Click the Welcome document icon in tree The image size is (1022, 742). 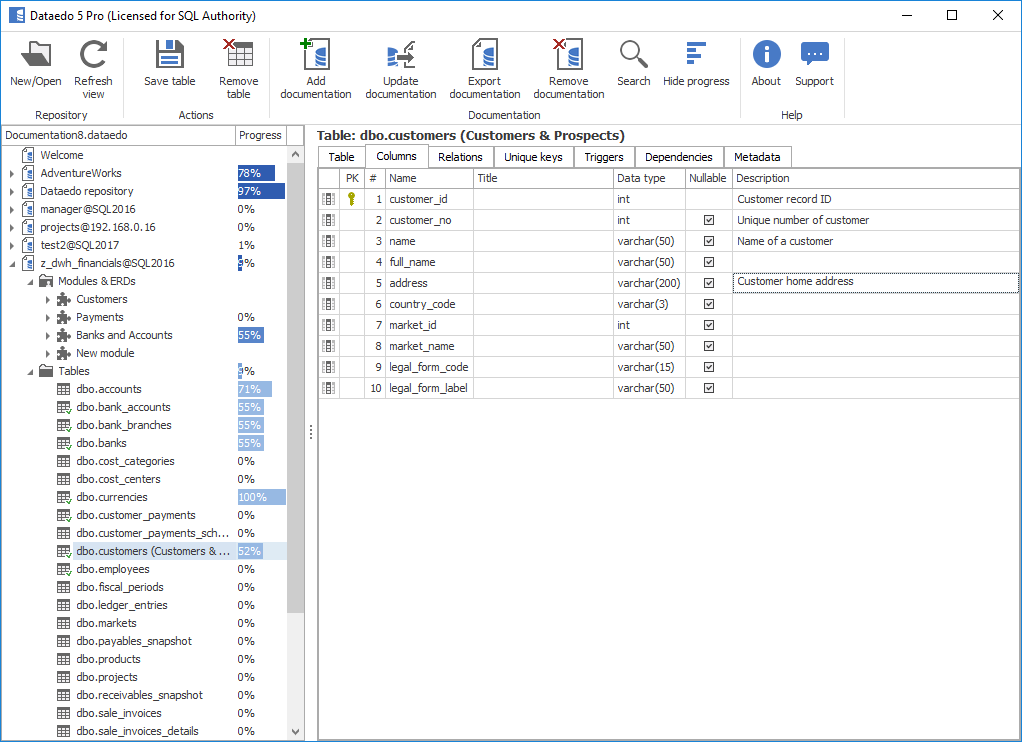pos(28,155)
